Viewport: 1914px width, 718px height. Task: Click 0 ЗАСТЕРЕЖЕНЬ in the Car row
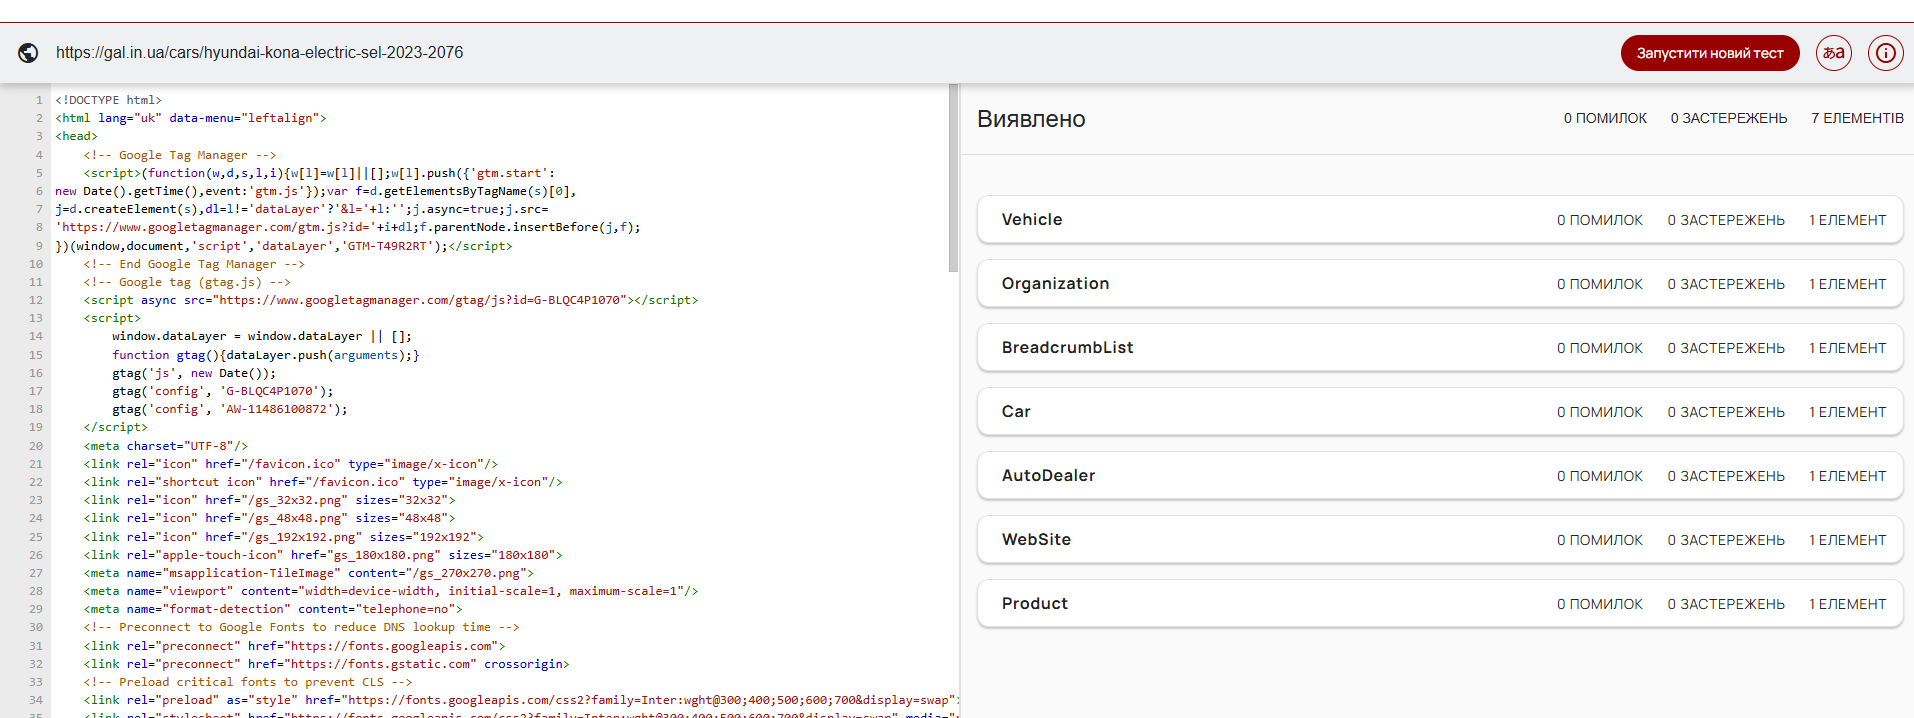coord(1726,412)
